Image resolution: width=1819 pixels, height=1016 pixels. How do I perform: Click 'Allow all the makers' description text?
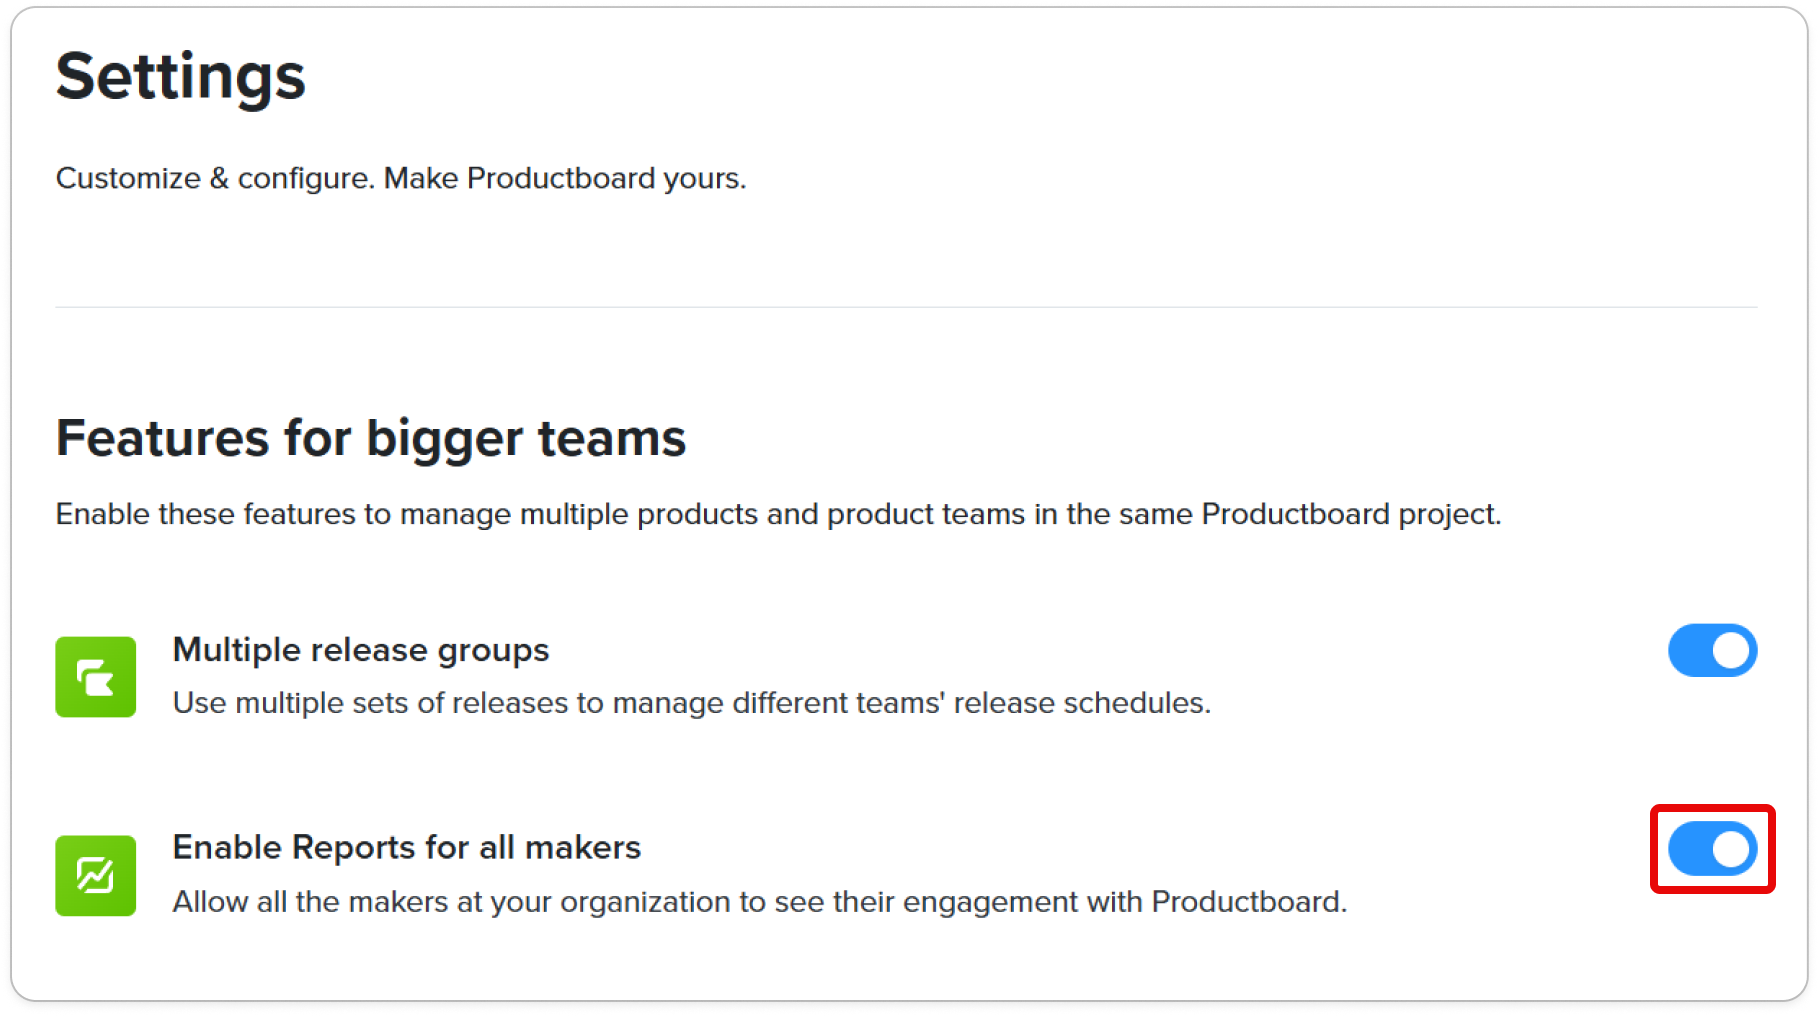760,902
